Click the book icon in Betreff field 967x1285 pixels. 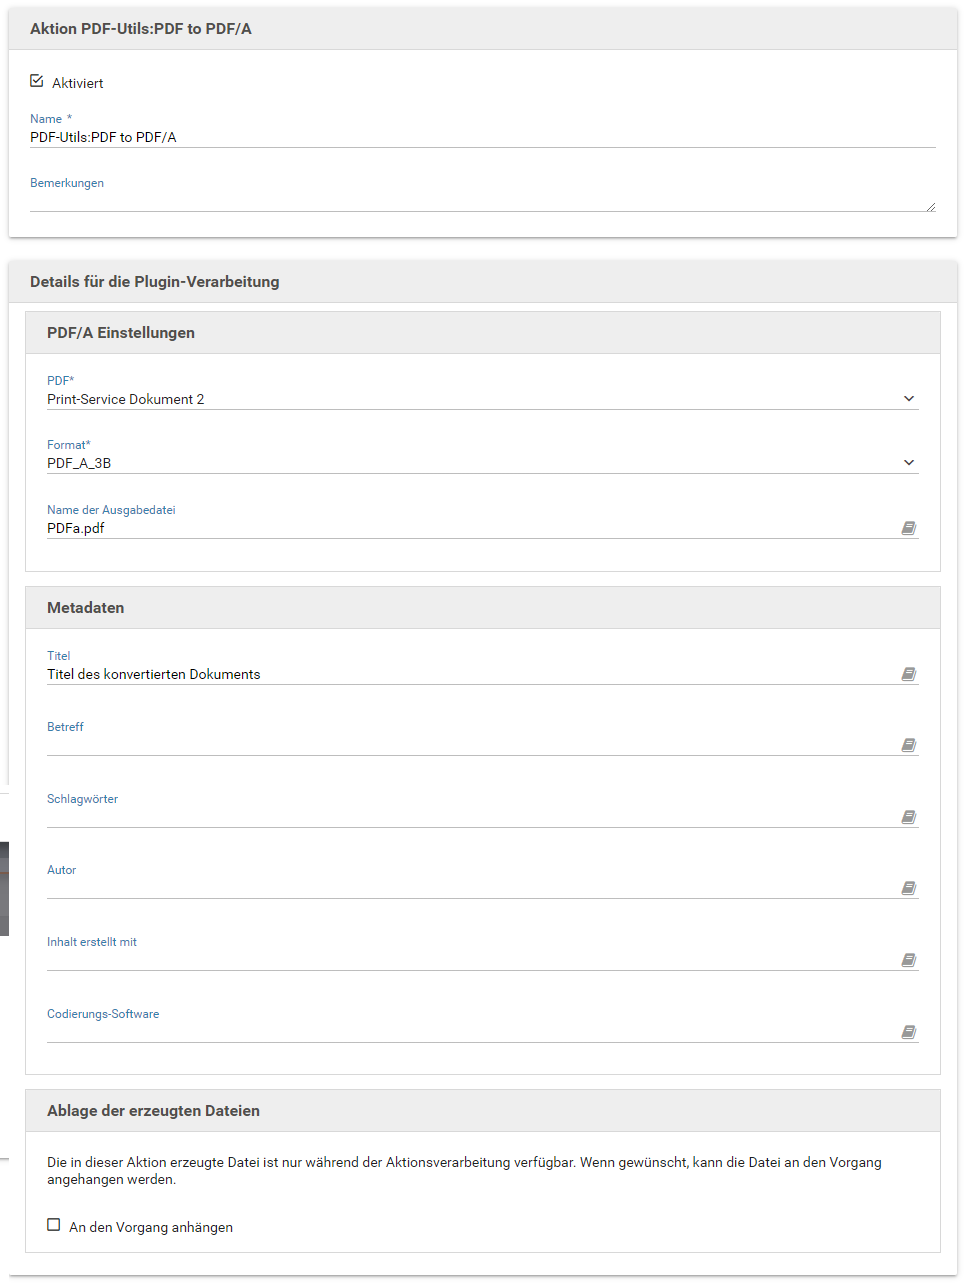pyautogui.click(x=908, y=745)
